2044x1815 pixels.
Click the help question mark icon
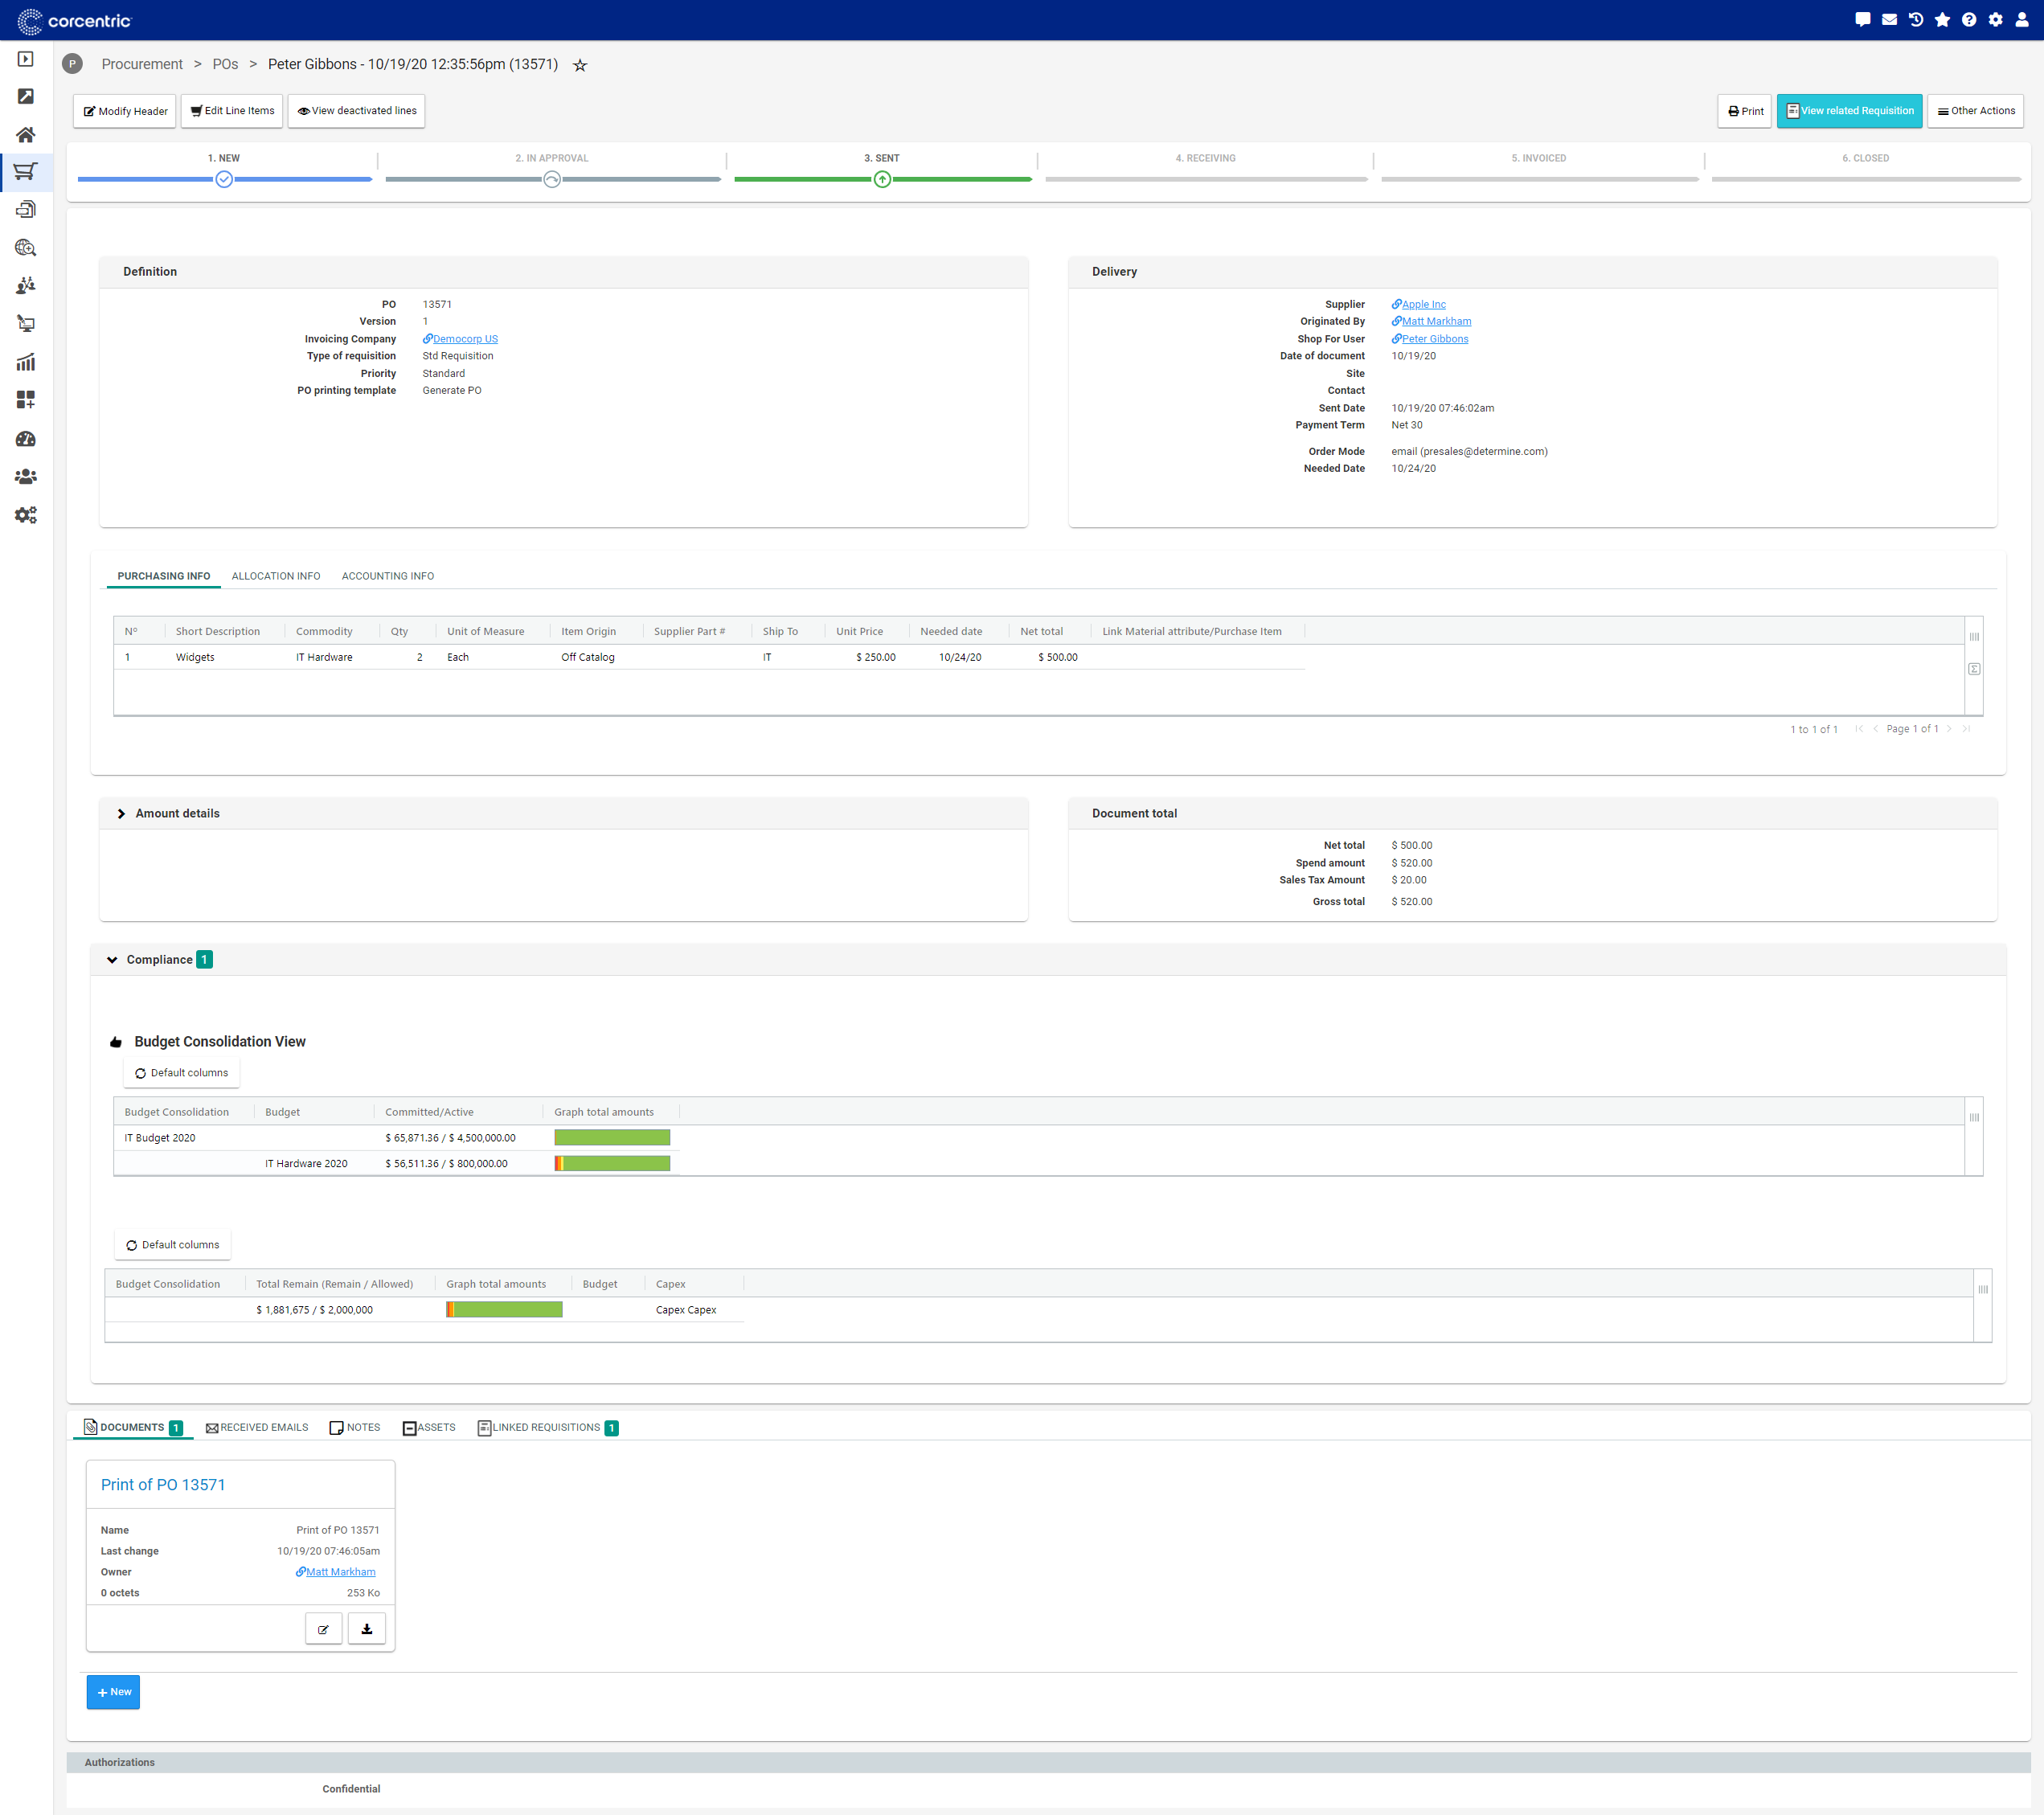[x=1968, y=19]
